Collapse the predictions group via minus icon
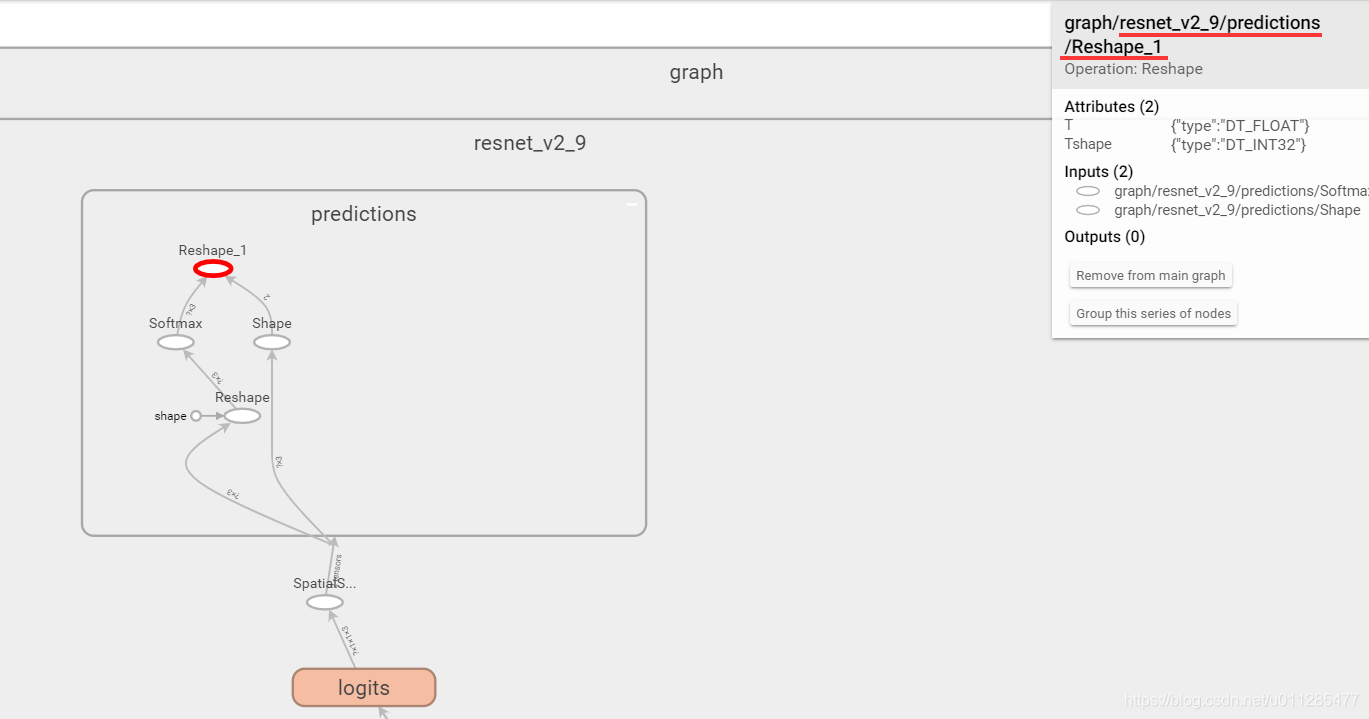 point(632,202)
